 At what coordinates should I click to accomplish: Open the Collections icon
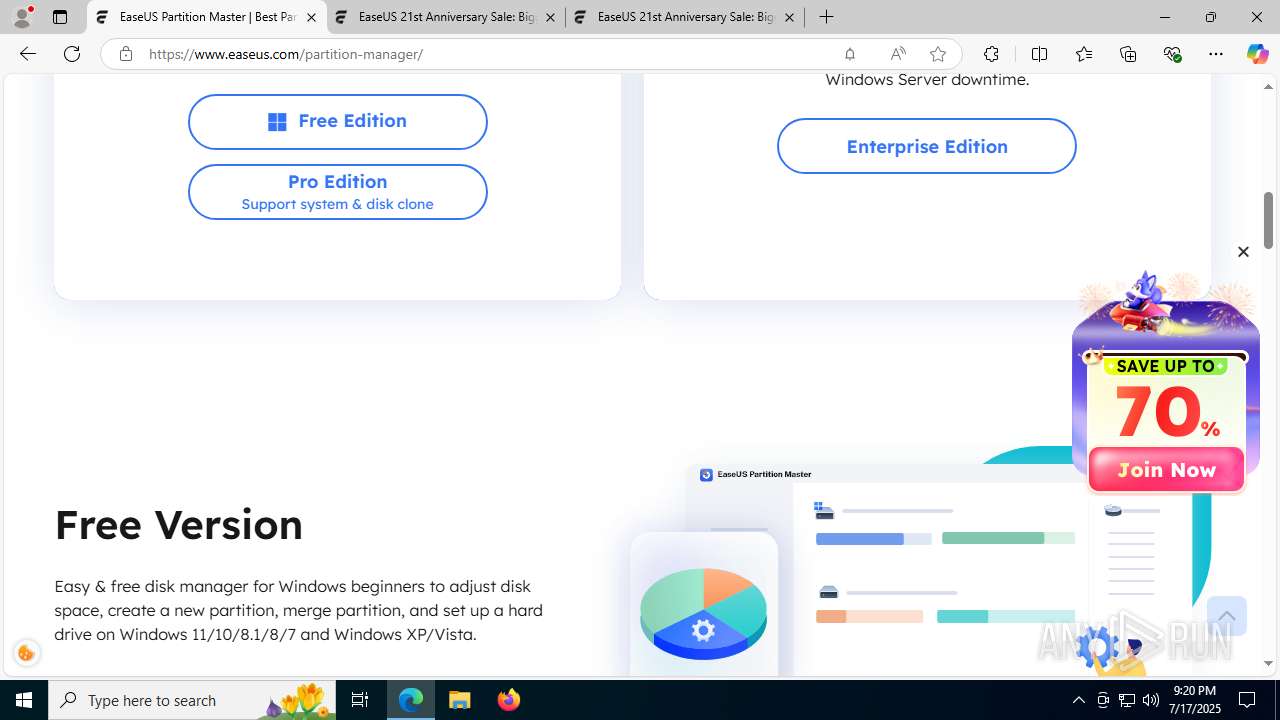point(1128,54)
